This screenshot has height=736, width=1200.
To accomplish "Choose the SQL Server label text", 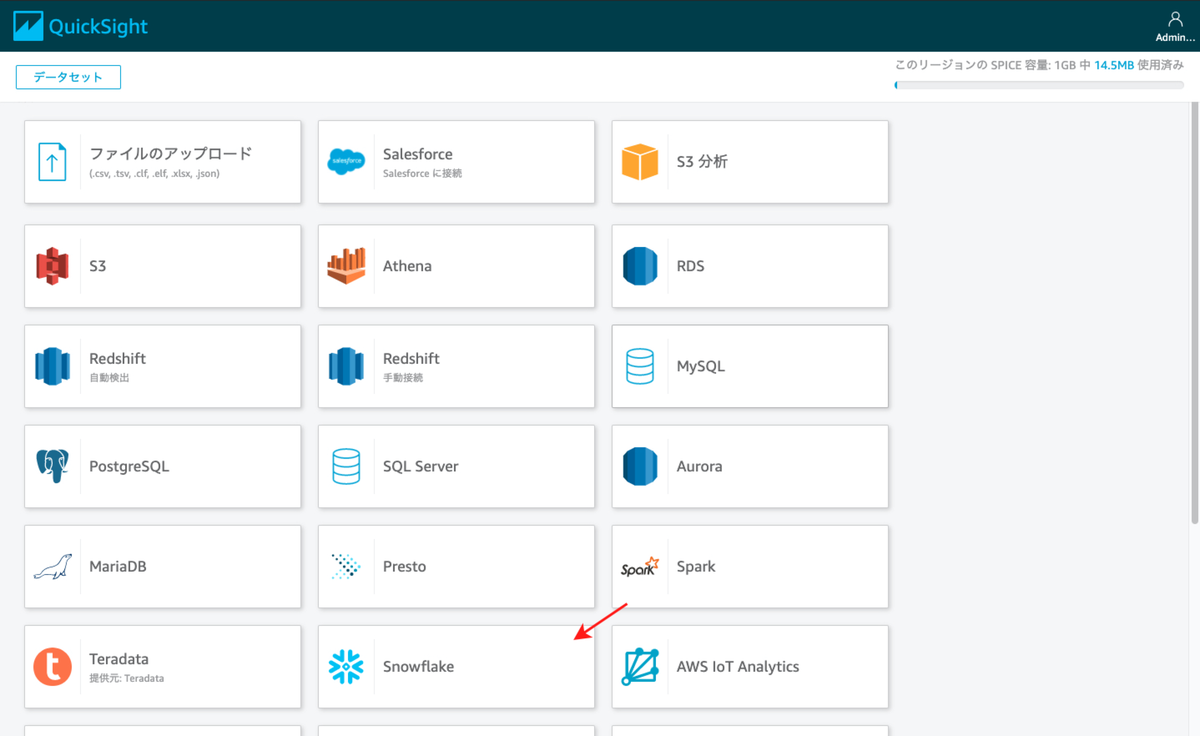I will pyautogui.click(x=421, y=466).
